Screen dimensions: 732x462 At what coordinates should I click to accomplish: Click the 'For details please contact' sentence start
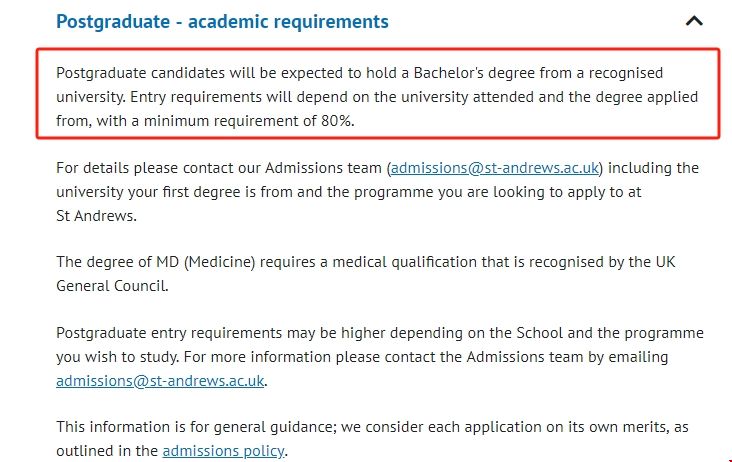click(x=140, y=167)
